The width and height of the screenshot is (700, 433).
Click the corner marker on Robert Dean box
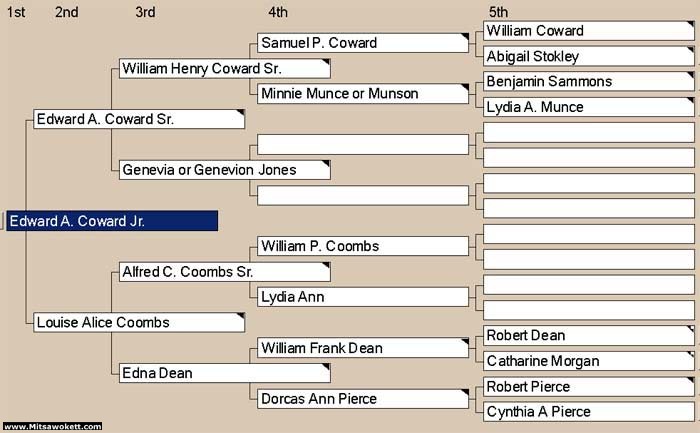[x=691, y=329]
